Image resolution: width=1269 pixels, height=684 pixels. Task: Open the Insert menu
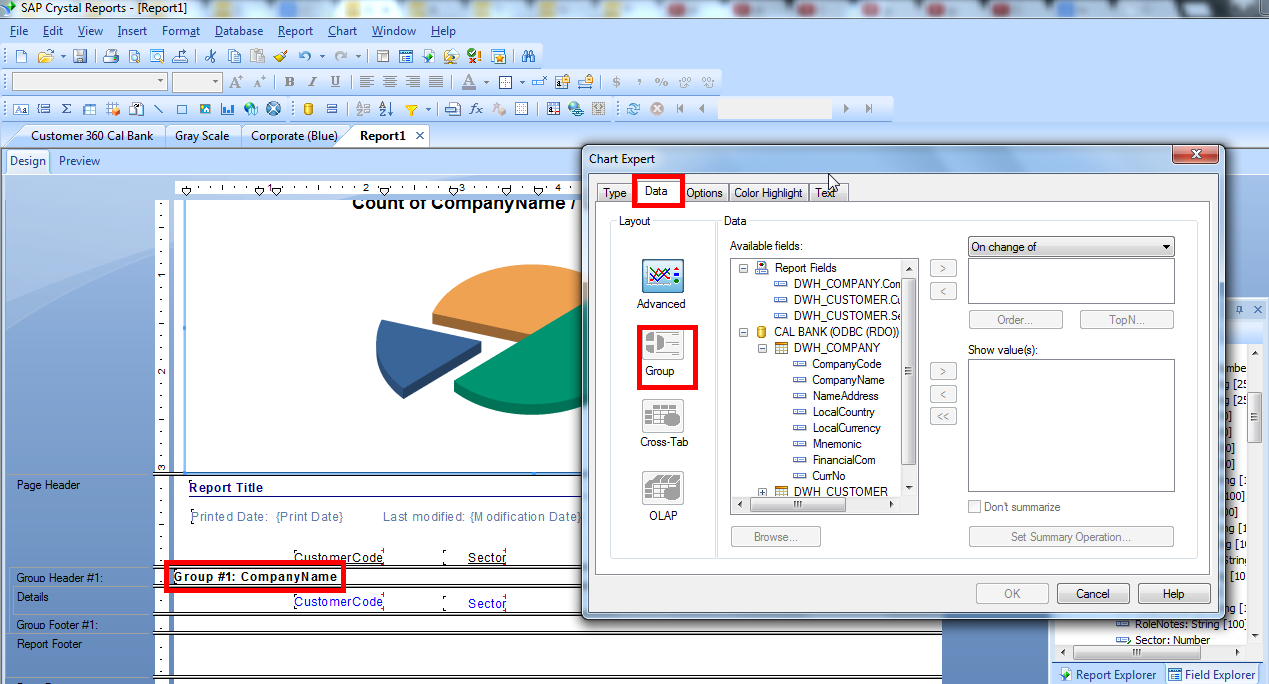[x=132, y=31]
